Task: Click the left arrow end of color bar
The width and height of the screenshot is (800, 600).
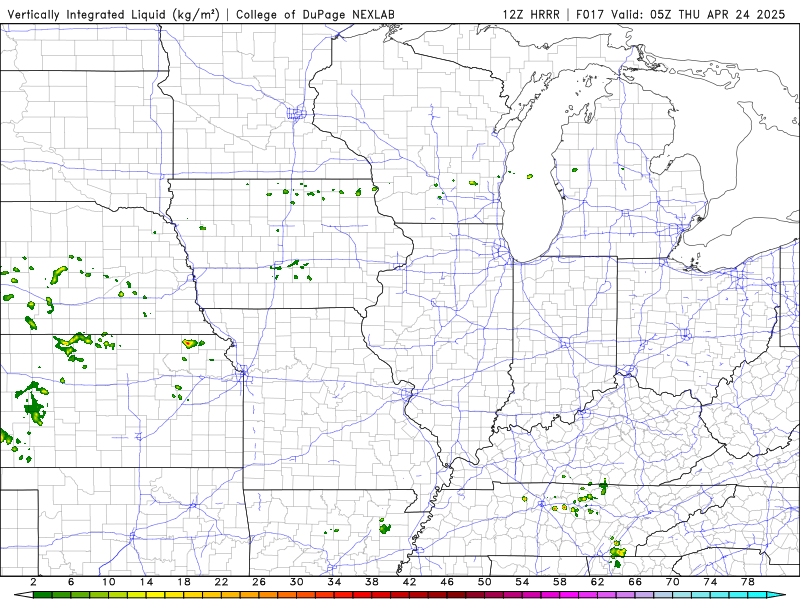Action: click(x=23, y=595)
